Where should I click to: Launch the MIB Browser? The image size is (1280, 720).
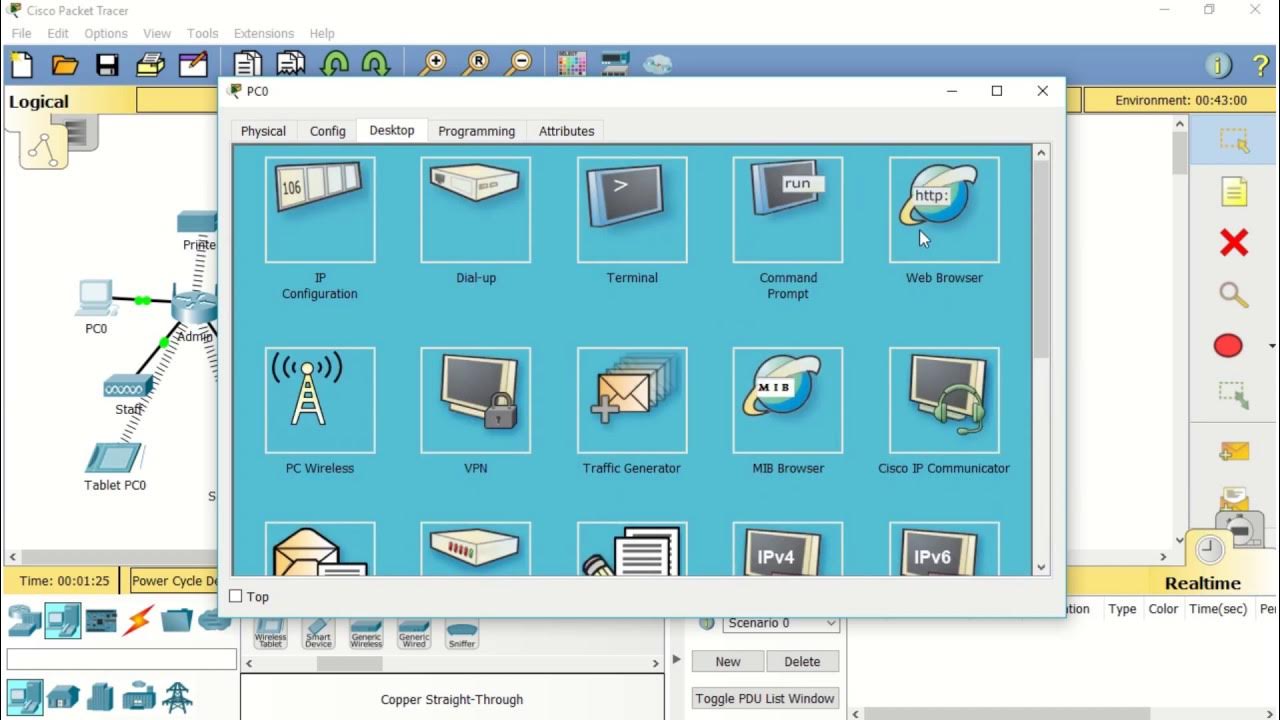click(788, 400)
